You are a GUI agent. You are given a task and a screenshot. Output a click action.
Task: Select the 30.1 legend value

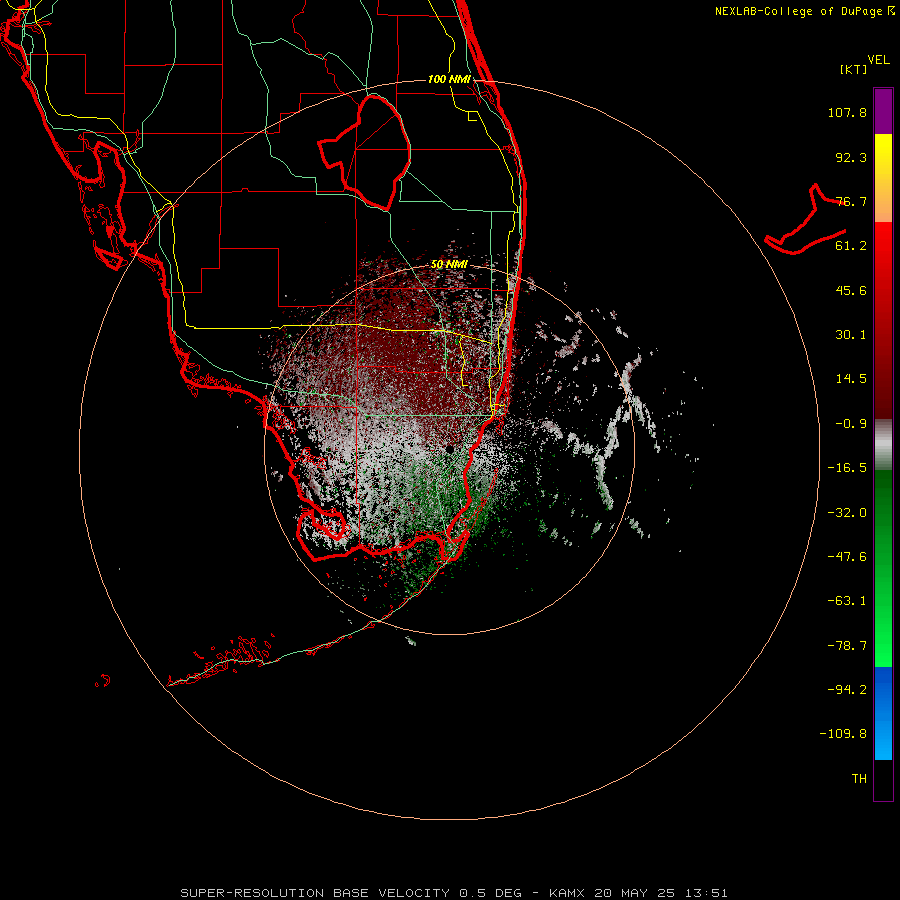pos(851,335)
